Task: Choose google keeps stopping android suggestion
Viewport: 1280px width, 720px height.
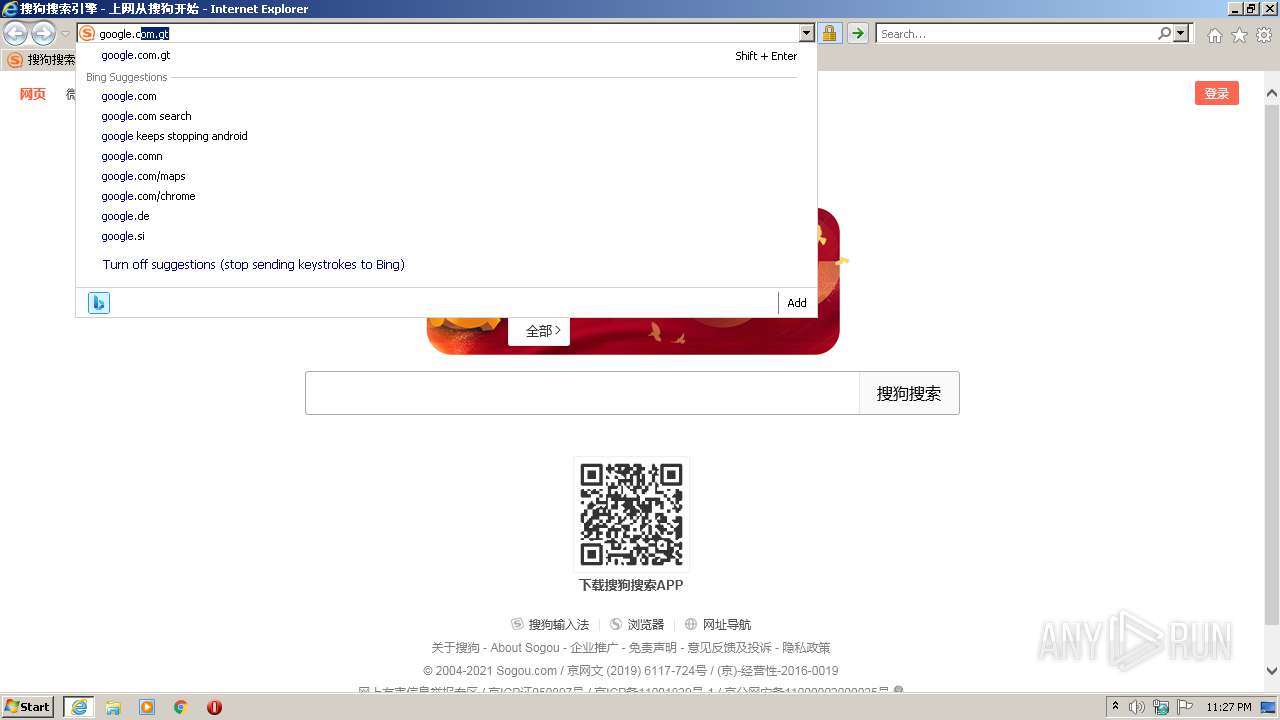Action: click(446, 136)
